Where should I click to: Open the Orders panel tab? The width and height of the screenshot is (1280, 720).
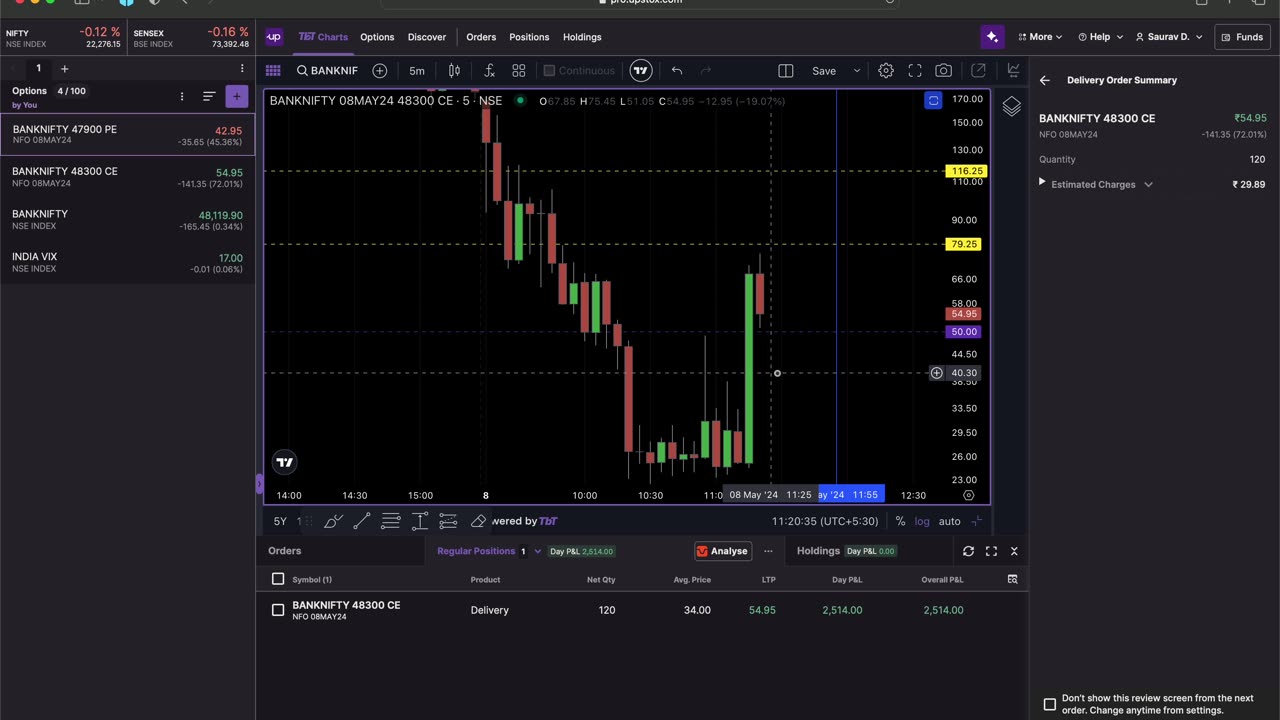(x=285, y=551)
